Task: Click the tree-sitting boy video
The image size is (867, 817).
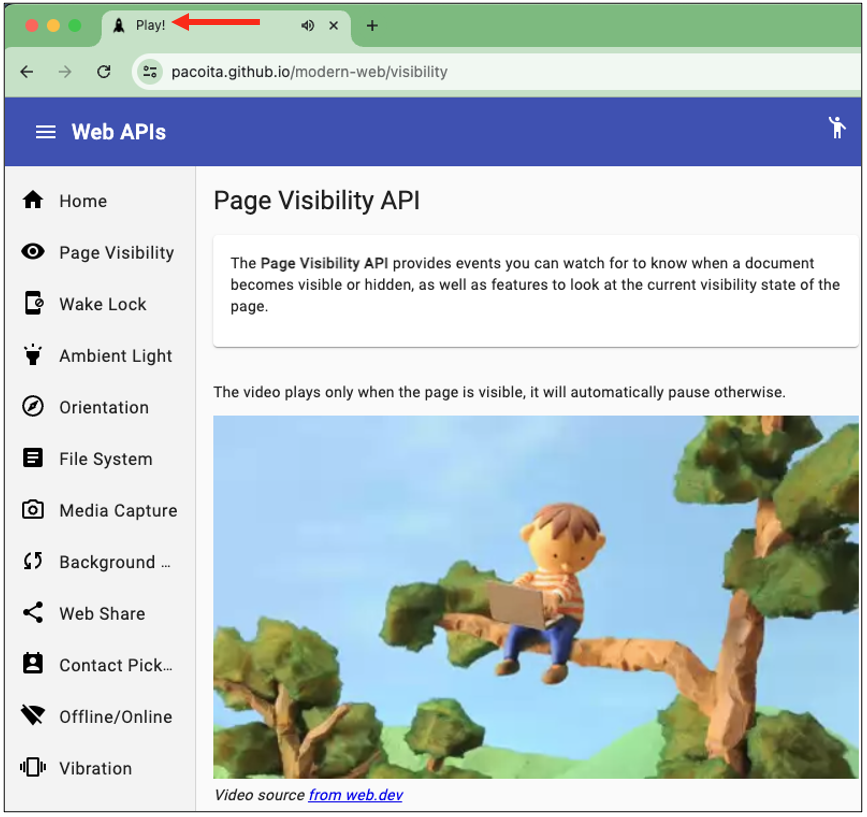Action: tap(536, 597)
